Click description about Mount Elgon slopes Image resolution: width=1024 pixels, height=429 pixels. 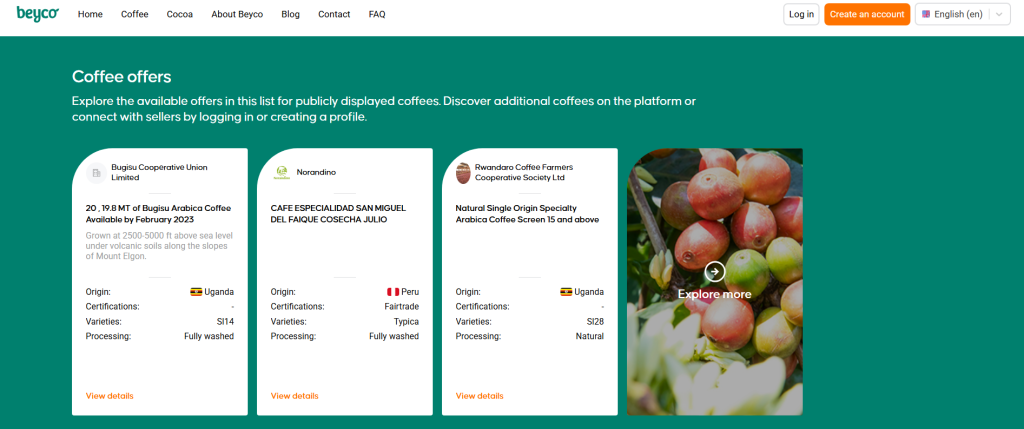pos(159,246)
